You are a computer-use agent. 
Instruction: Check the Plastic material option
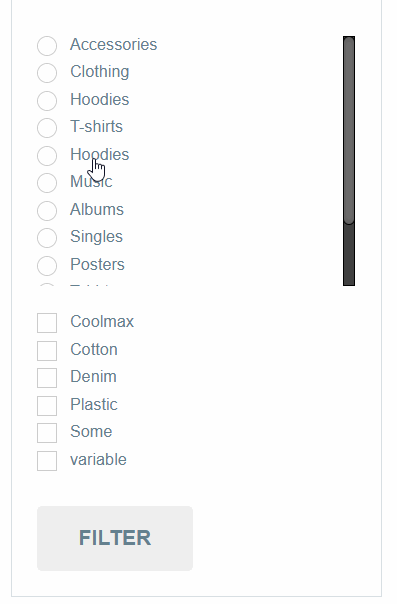pos(47,406)
